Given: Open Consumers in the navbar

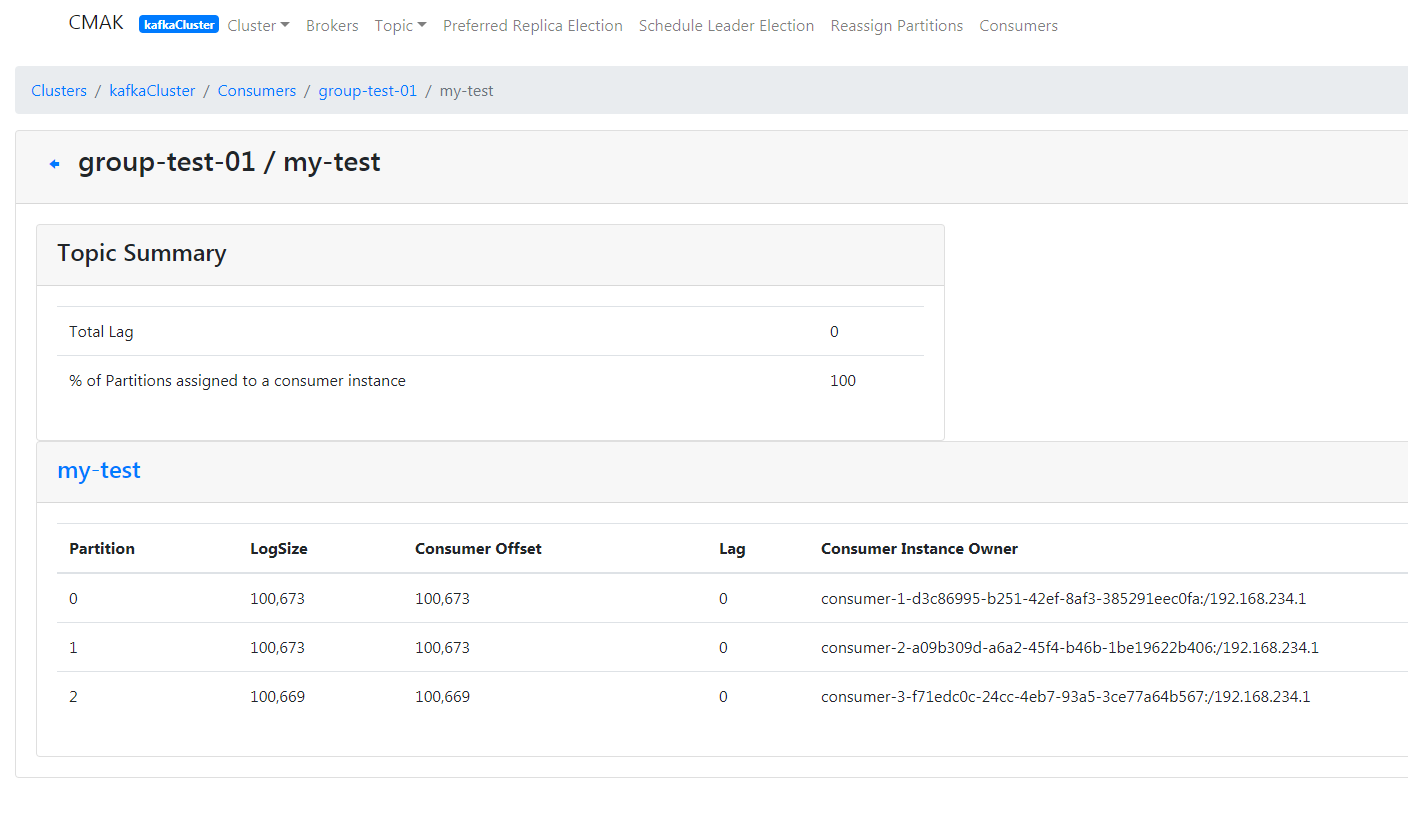Looking at the screenshot, I should tap(1018, 26).
